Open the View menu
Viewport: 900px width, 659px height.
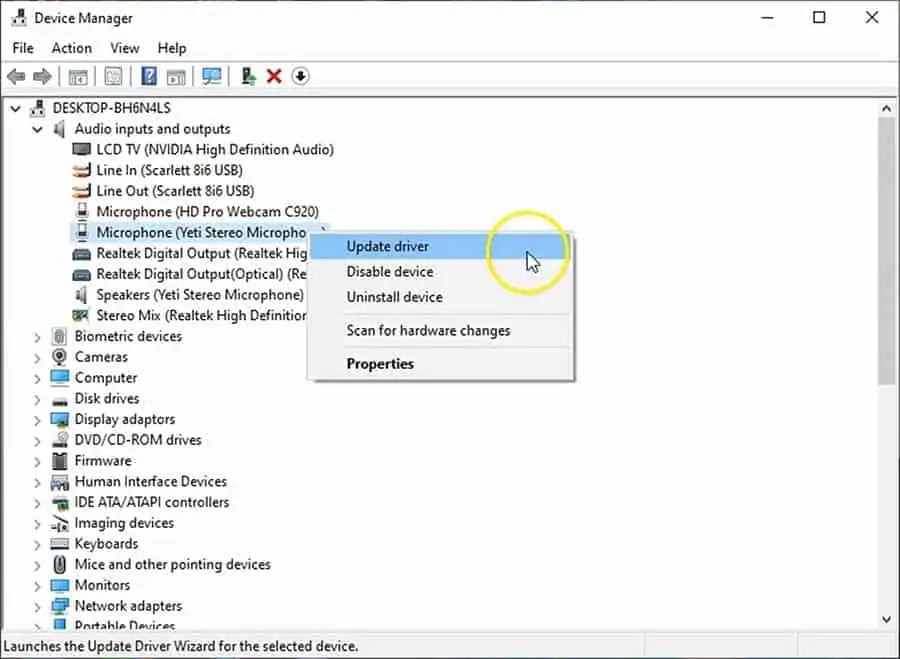coord(124,47)
